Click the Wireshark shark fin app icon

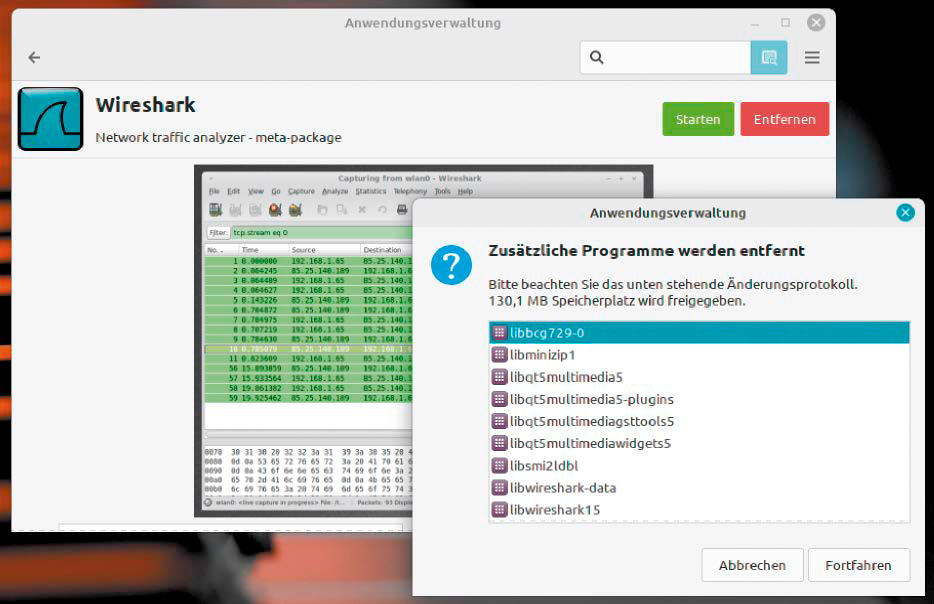(x=51, y=119)
